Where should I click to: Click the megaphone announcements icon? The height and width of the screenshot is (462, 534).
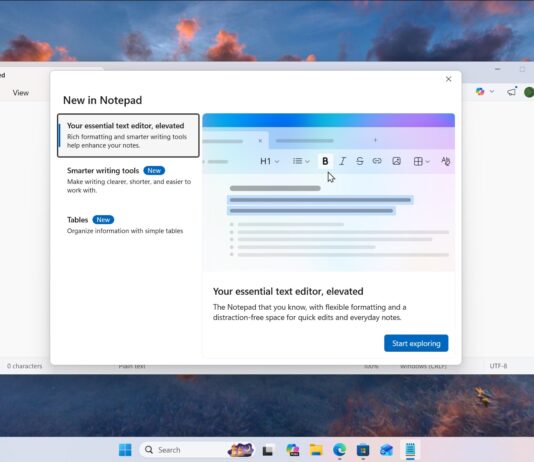click(x=512, y=92)
